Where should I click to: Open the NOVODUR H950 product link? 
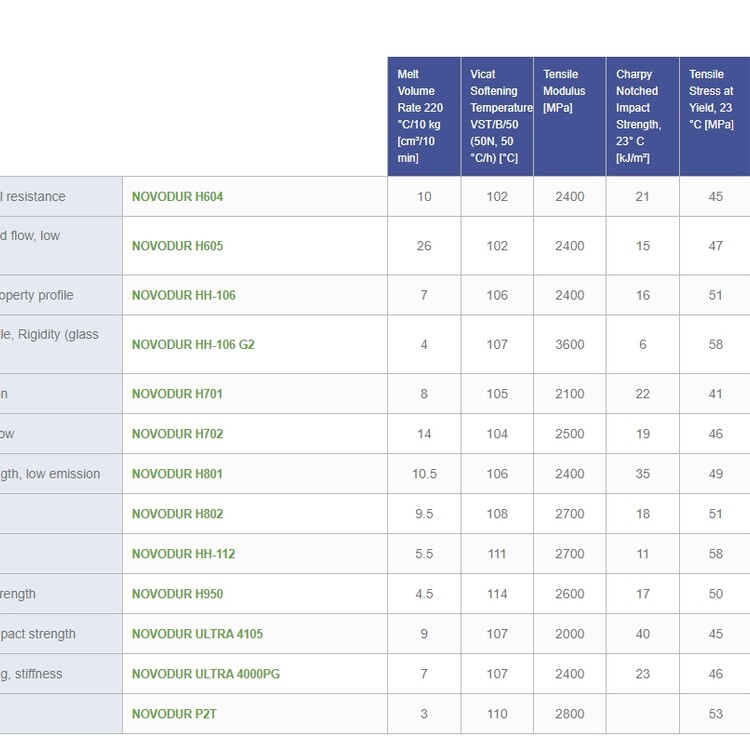click(177, 594)
